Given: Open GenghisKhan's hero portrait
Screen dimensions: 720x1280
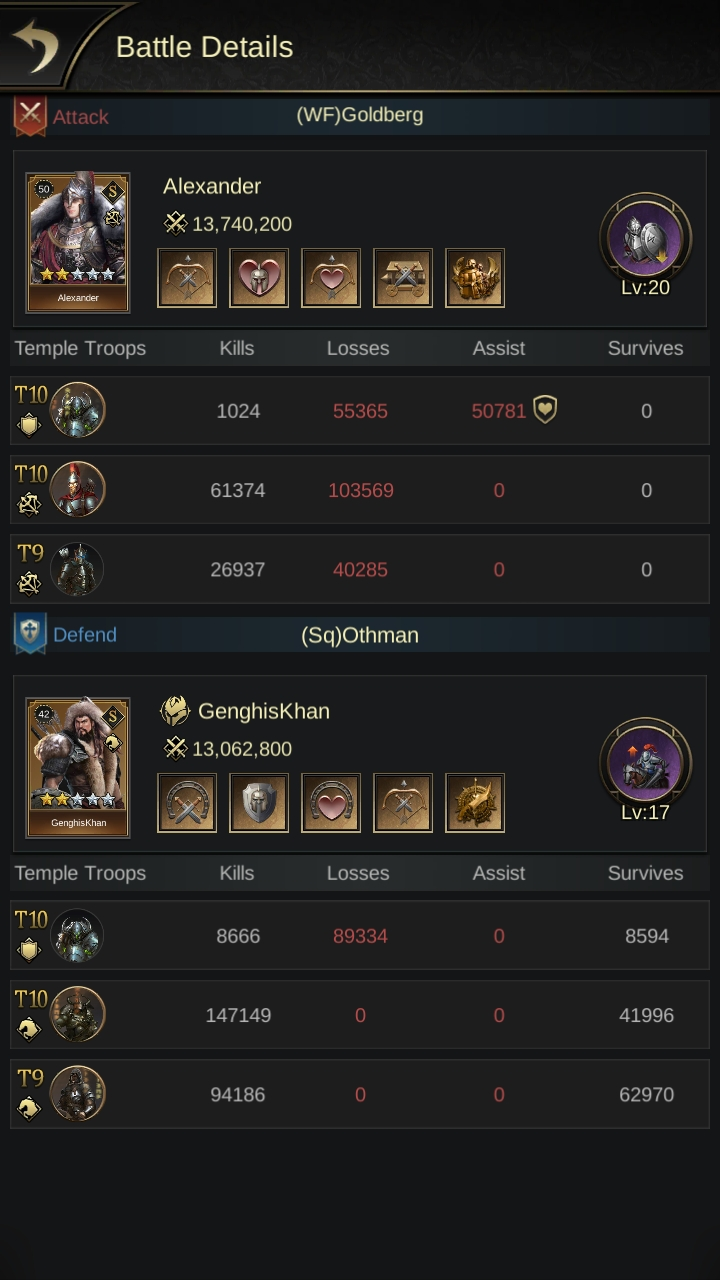Looking at the screenshot, I should (78, 767).
